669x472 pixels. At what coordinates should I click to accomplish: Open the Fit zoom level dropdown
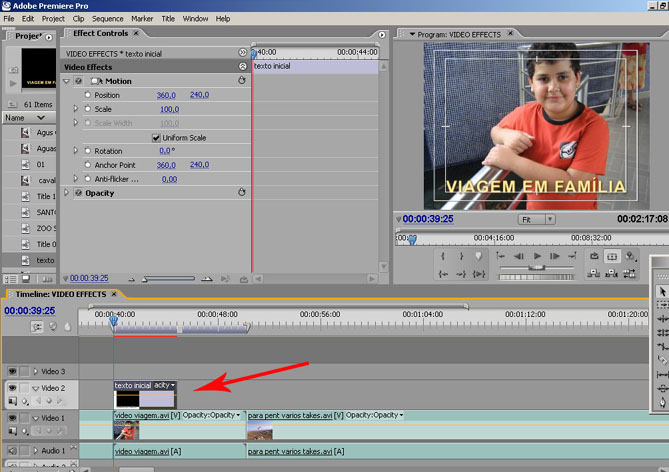coord(537,218)
